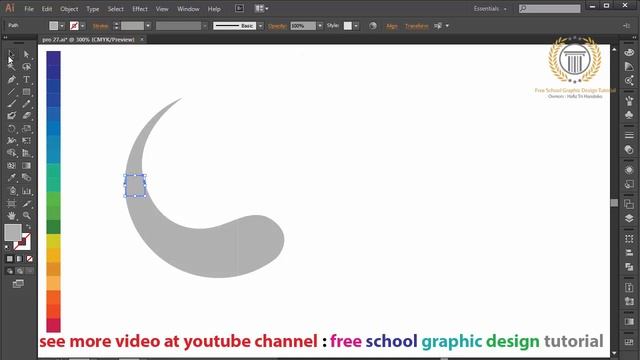The height and width of the screenshot is (360, 640).
Task: Open the Type menu
Action: click(x=93, y=9)
